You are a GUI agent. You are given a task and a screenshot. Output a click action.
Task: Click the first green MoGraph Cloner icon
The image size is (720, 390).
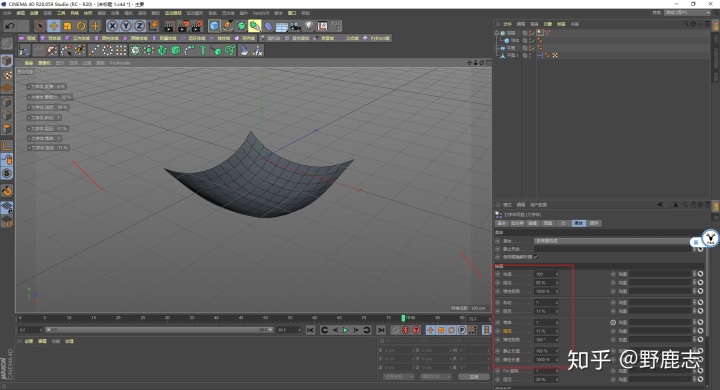tap(135, 51)
